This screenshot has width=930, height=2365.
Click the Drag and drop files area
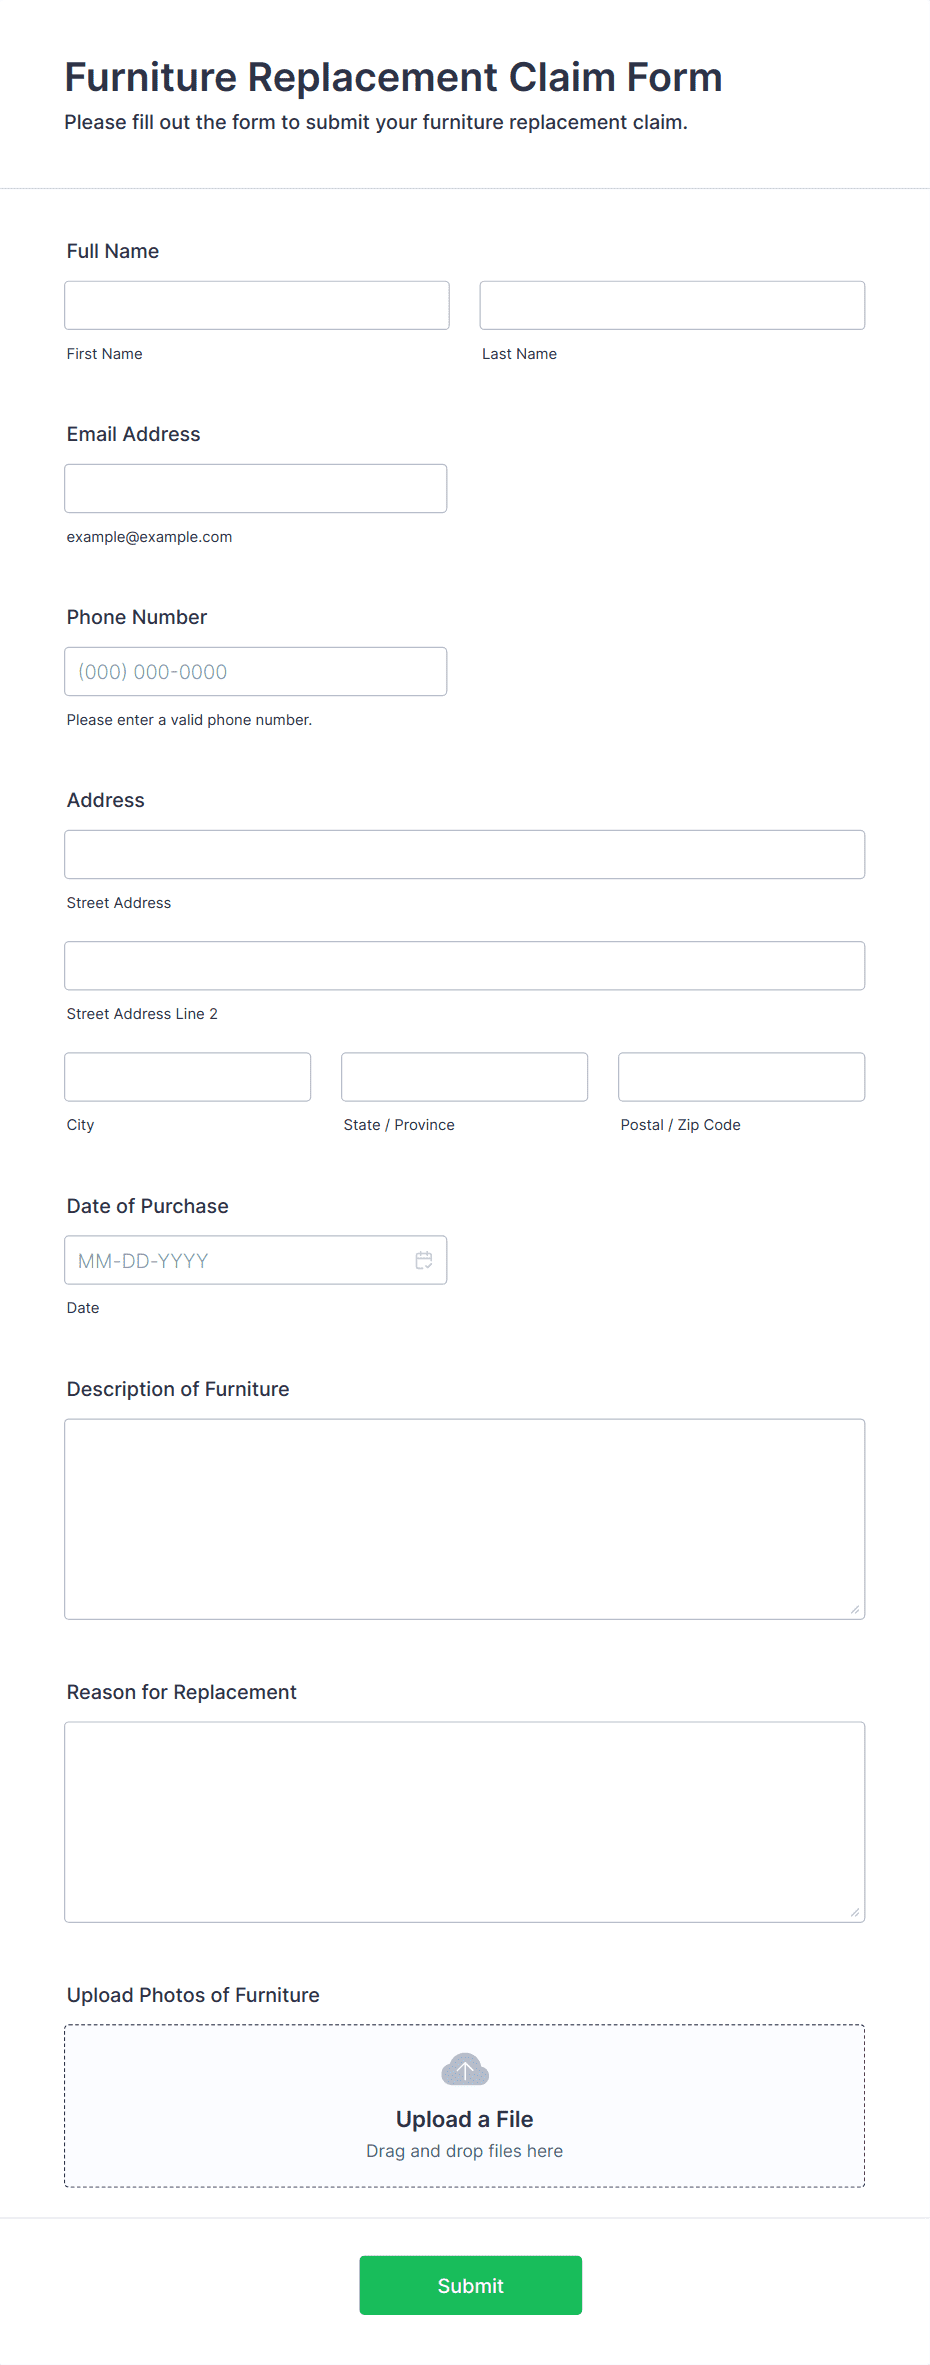click(x=465, y=2151)
